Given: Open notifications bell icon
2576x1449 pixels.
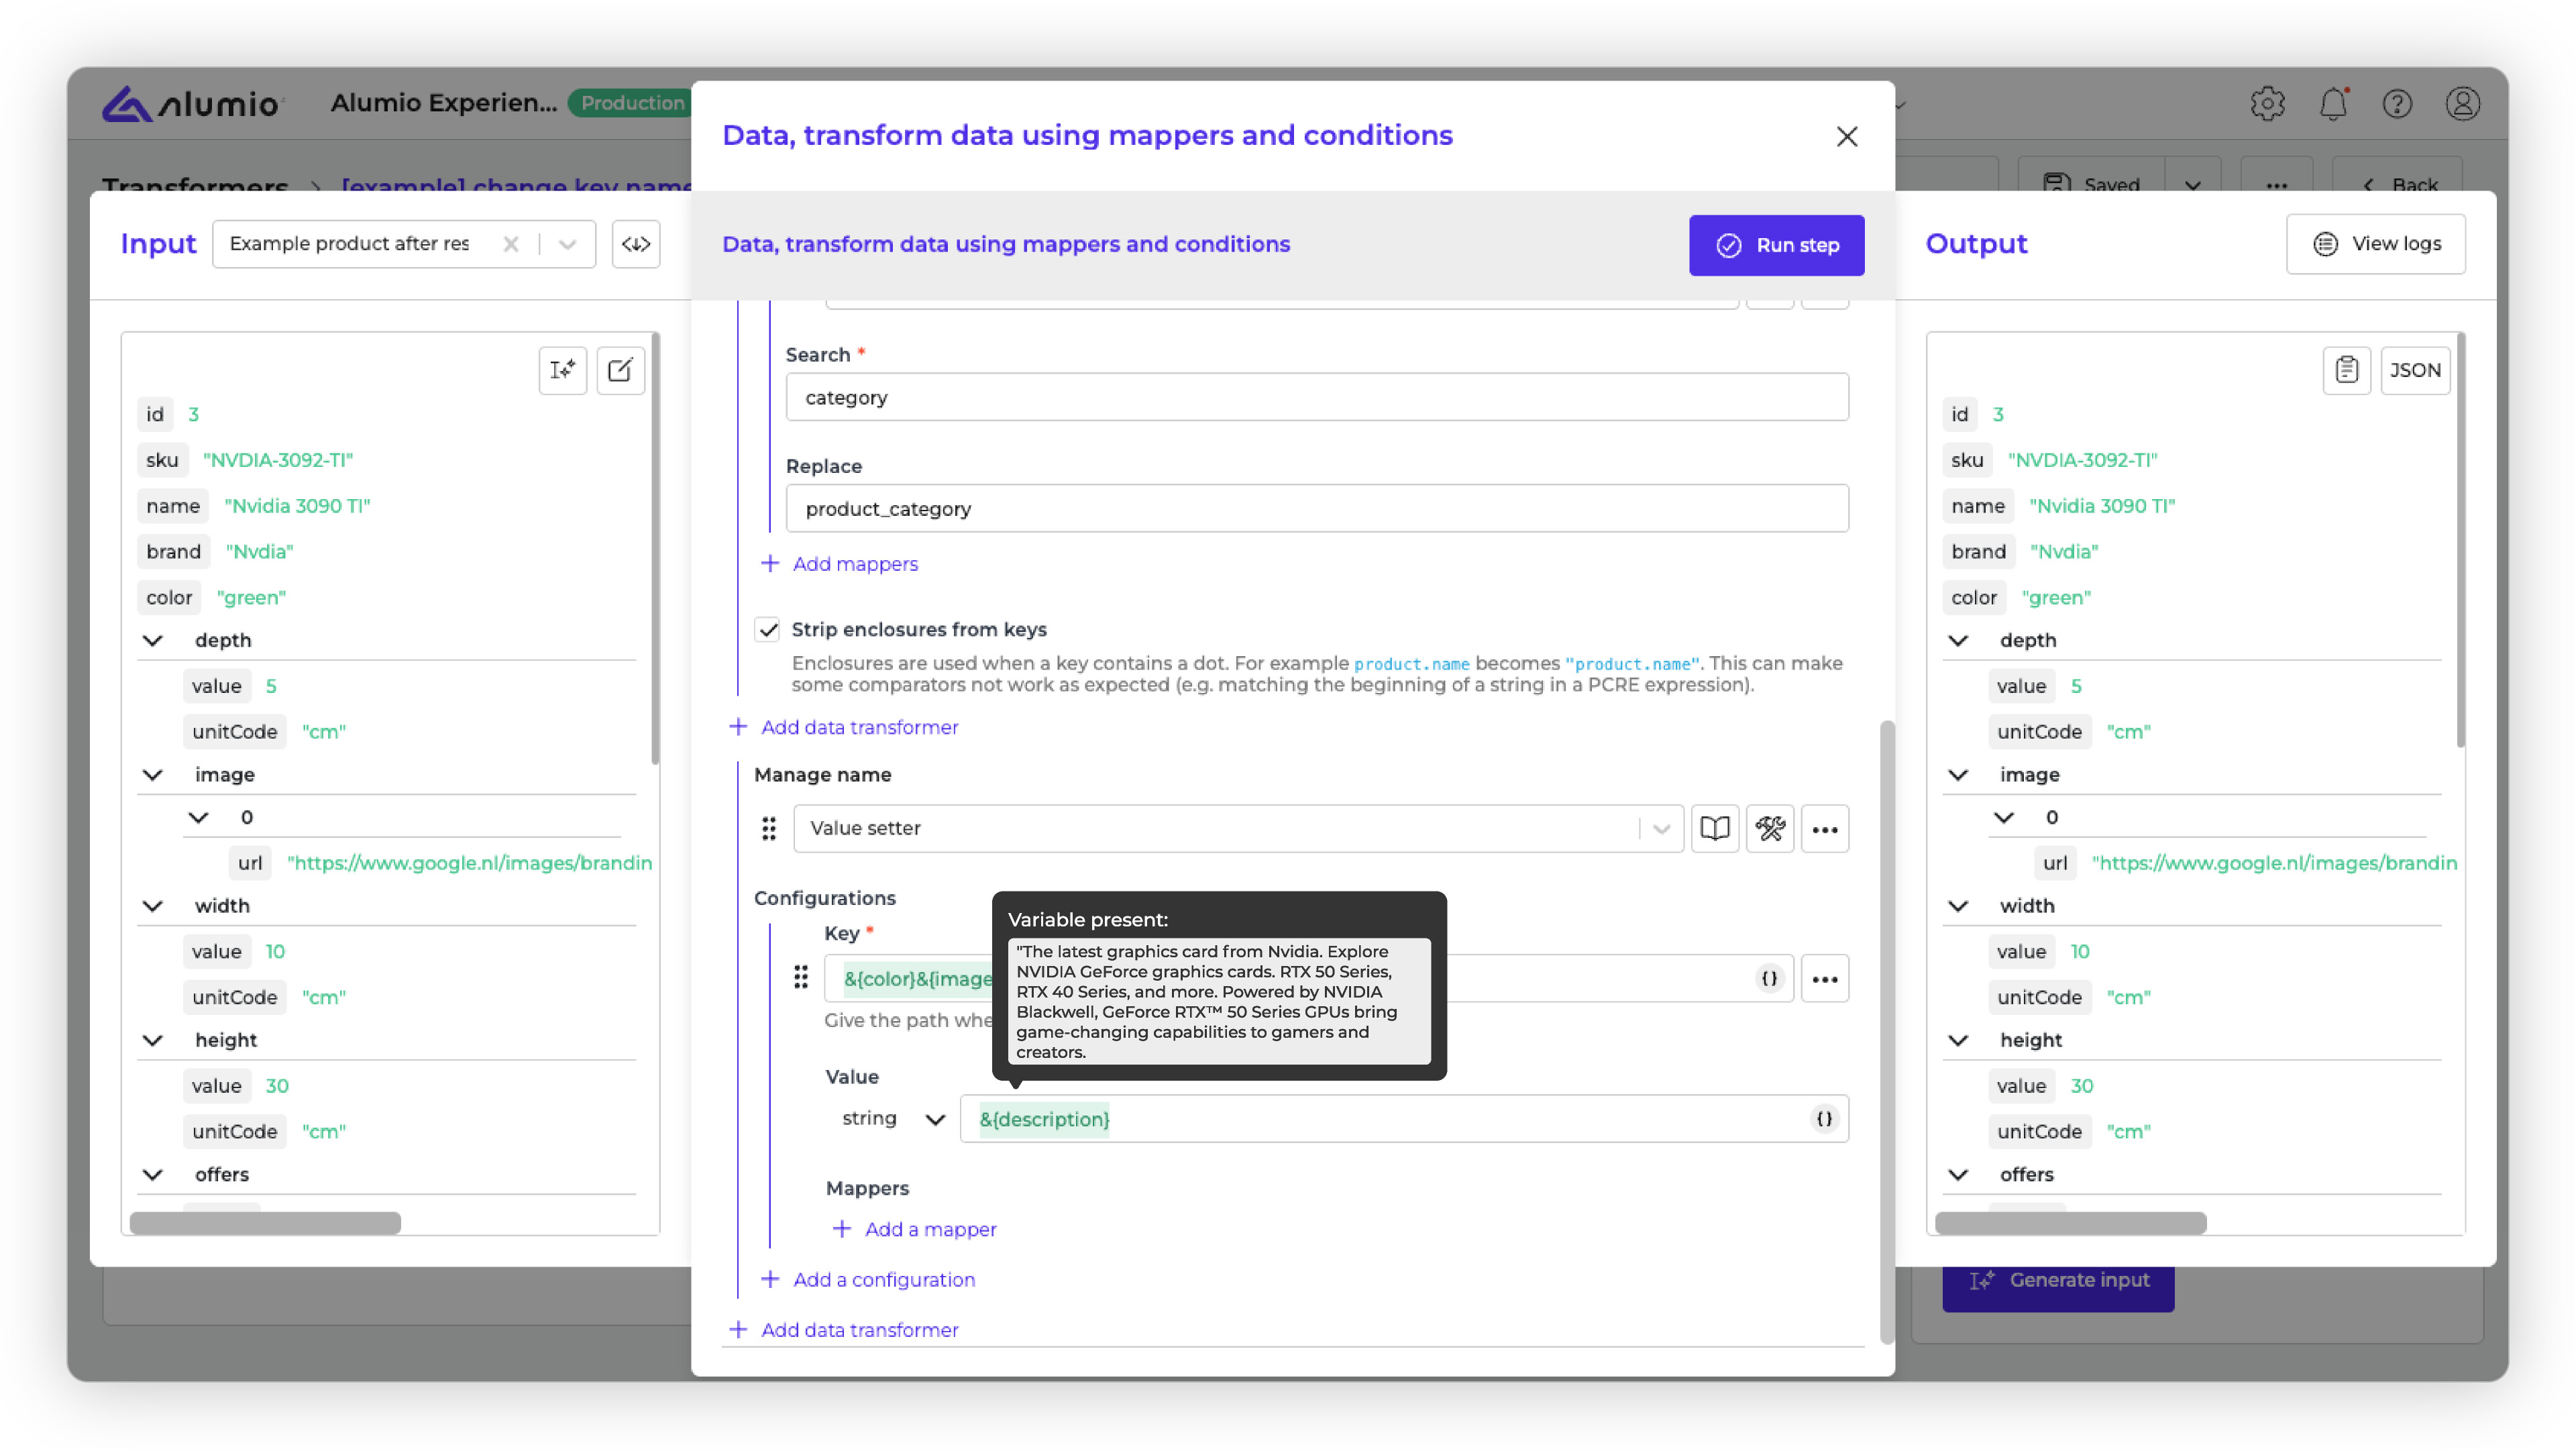Looking at the screenshot, I should point(2332,104).
